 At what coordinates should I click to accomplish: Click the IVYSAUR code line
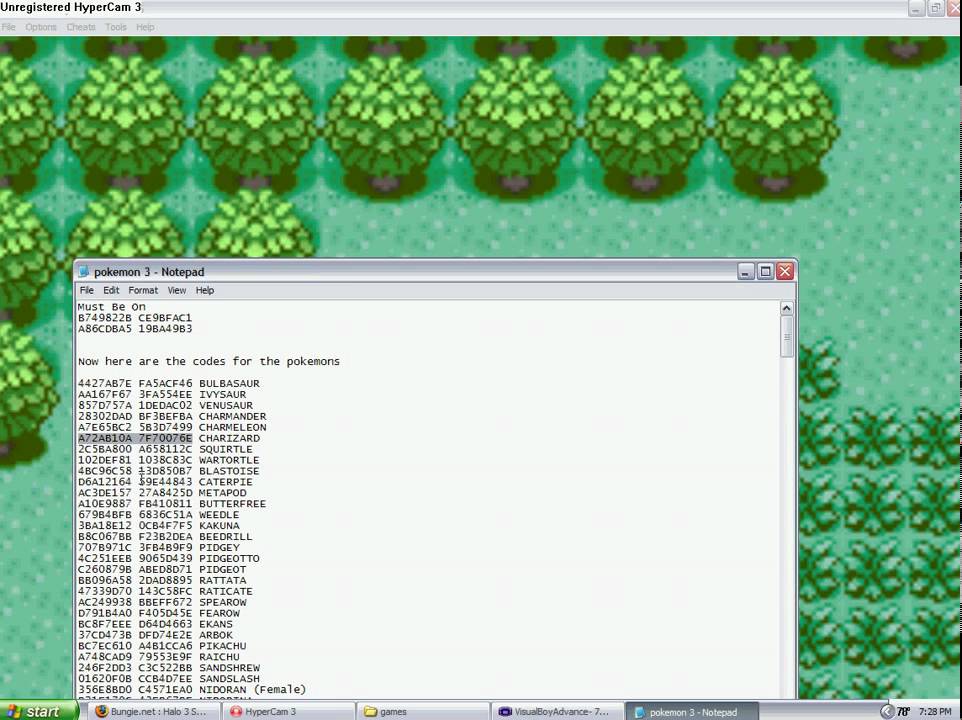click(x=162, y=394)
